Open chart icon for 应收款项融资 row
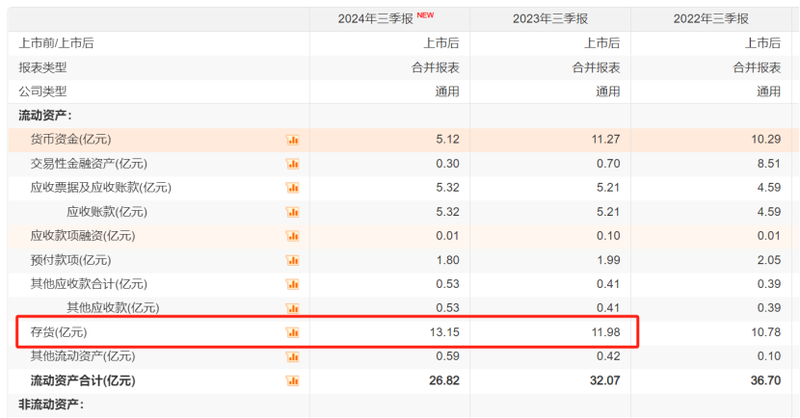 [x=292, y=236]
